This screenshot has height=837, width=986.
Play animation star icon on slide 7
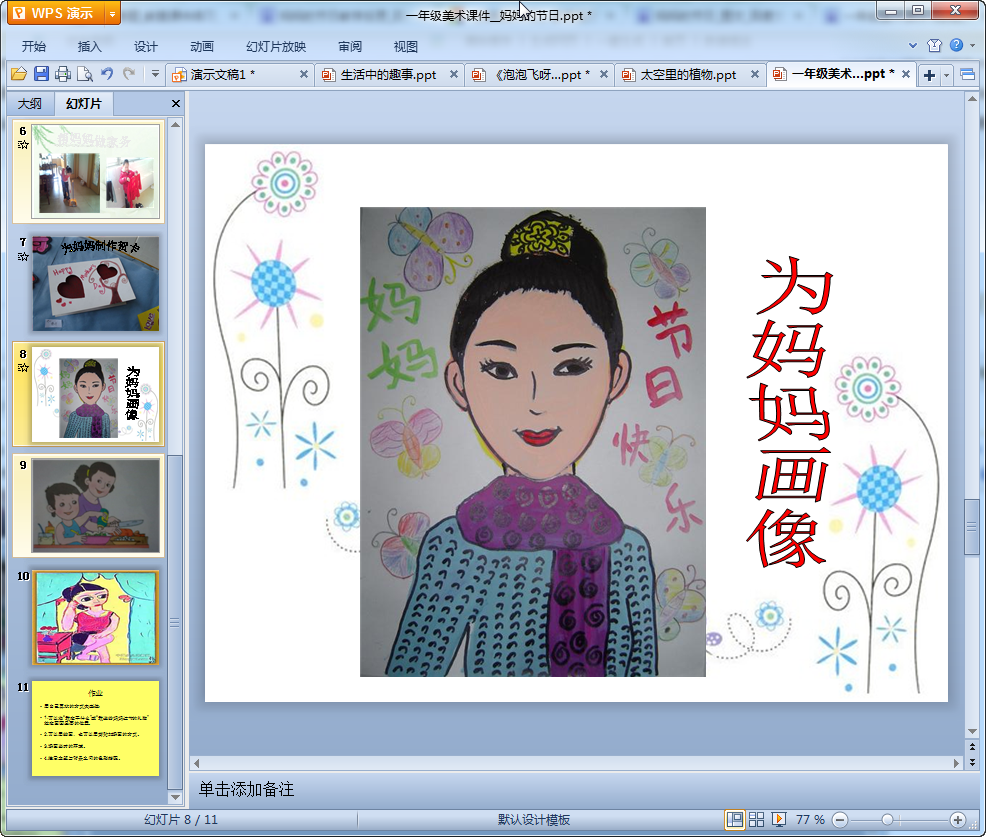(23, 257)
